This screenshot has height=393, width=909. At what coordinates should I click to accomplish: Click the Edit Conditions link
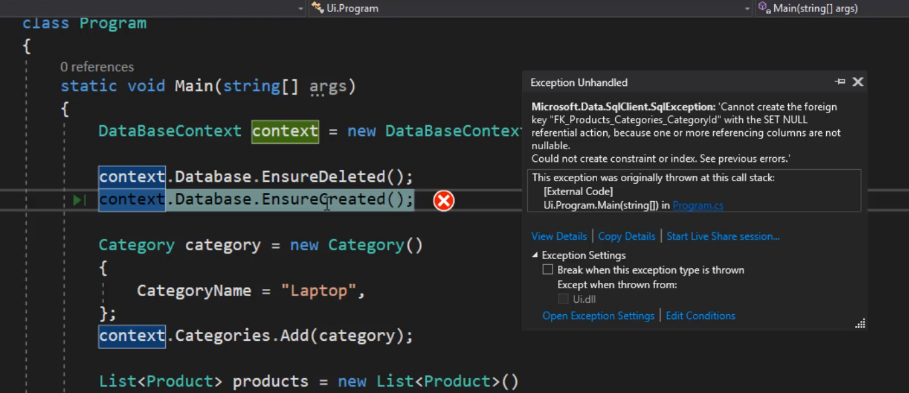700,316
